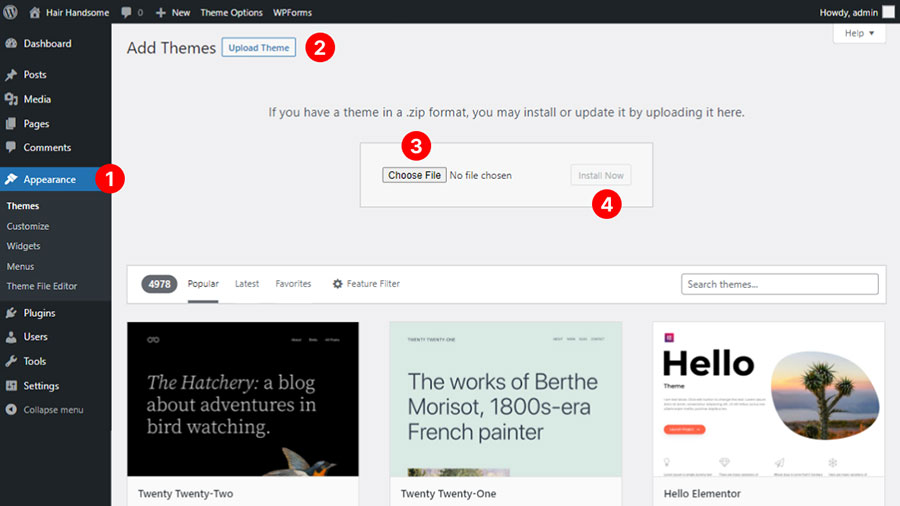Open the comments bubble icon in admin bar

tap(125, 12)
